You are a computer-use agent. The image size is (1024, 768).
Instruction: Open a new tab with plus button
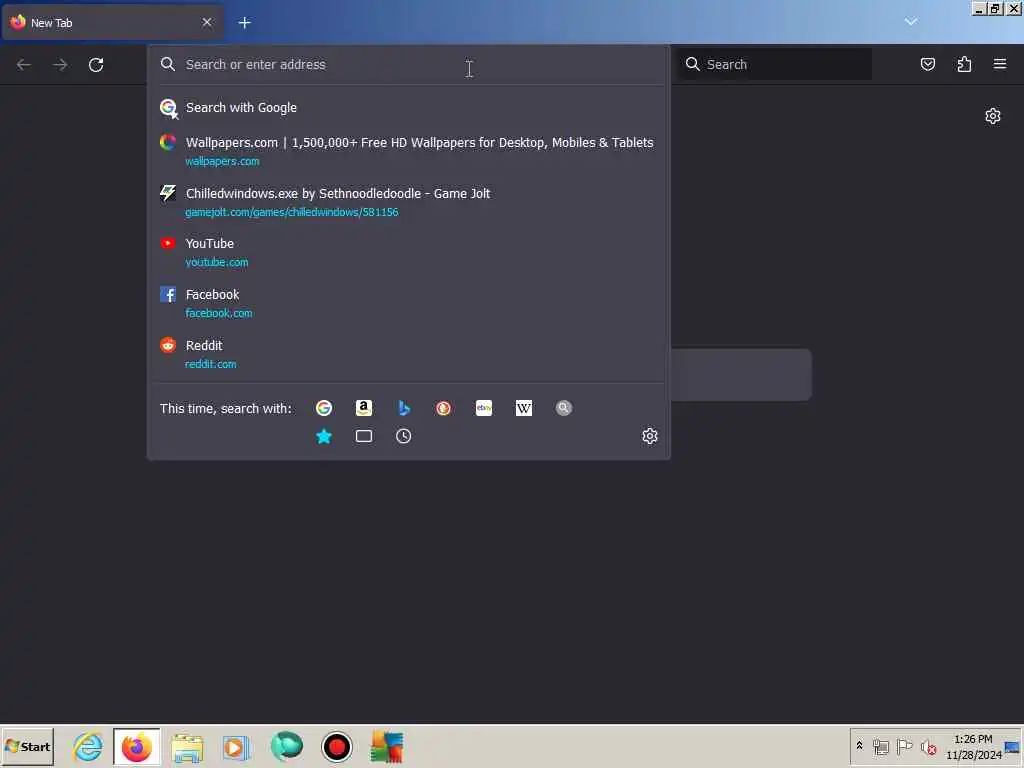pos(244,23)
